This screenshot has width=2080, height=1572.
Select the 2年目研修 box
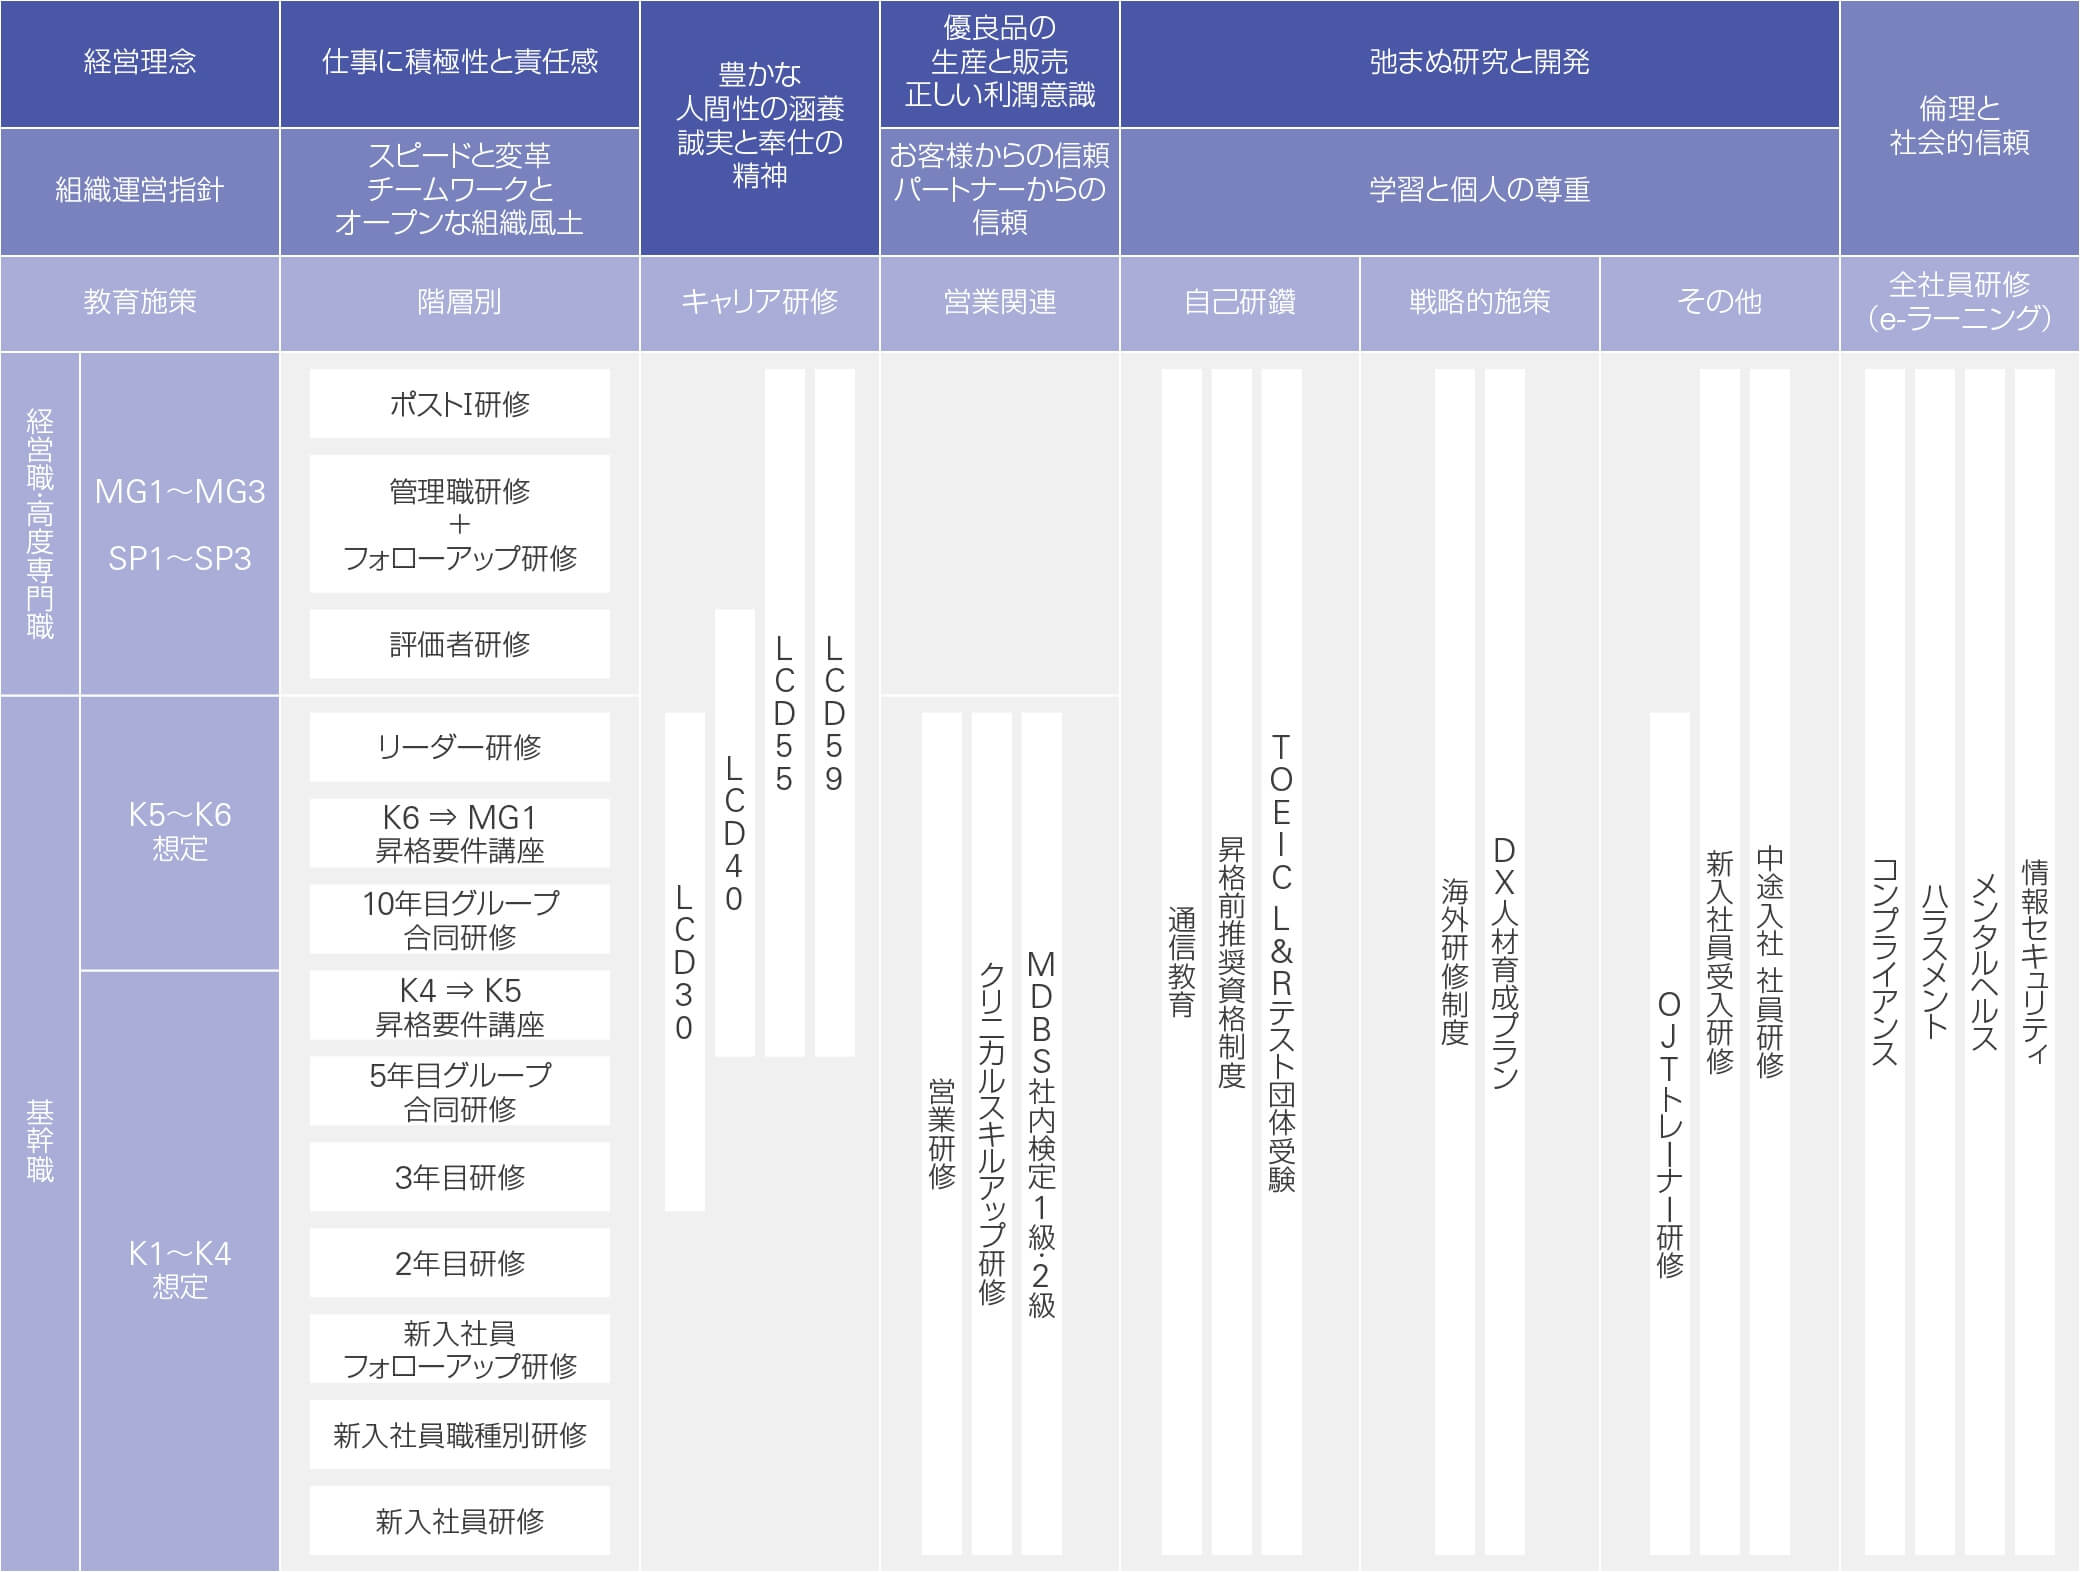460,1263
